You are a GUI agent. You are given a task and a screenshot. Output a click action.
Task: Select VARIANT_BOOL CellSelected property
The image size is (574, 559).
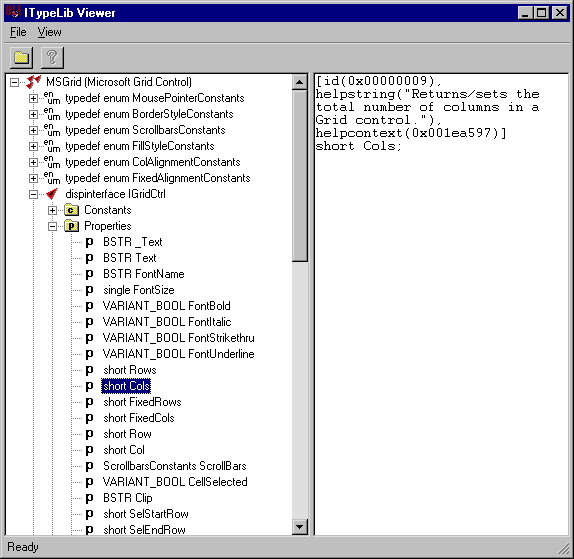tap(175, 482)
